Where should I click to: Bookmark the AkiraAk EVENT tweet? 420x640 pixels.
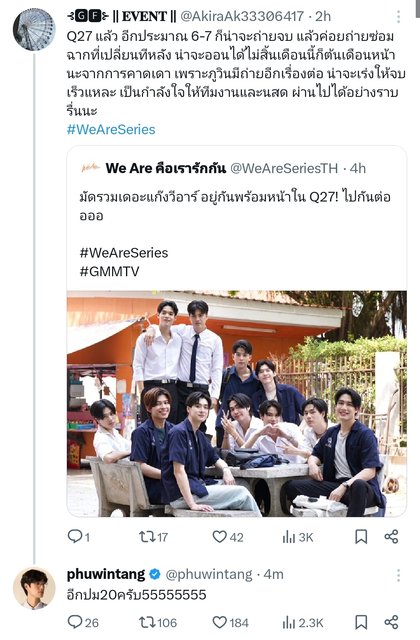tap(361, 536)
